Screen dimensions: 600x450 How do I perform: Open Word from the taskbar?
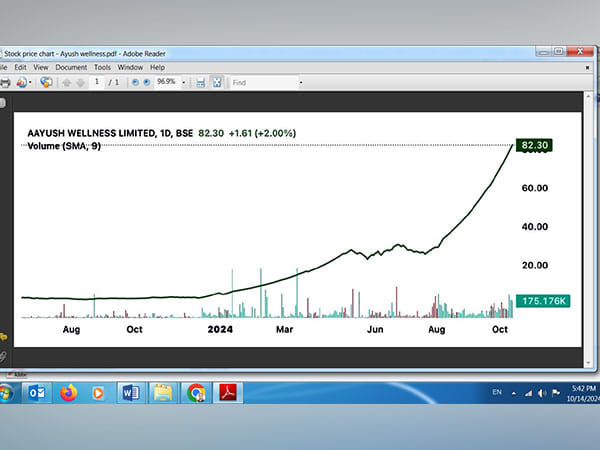click(131, 393)
